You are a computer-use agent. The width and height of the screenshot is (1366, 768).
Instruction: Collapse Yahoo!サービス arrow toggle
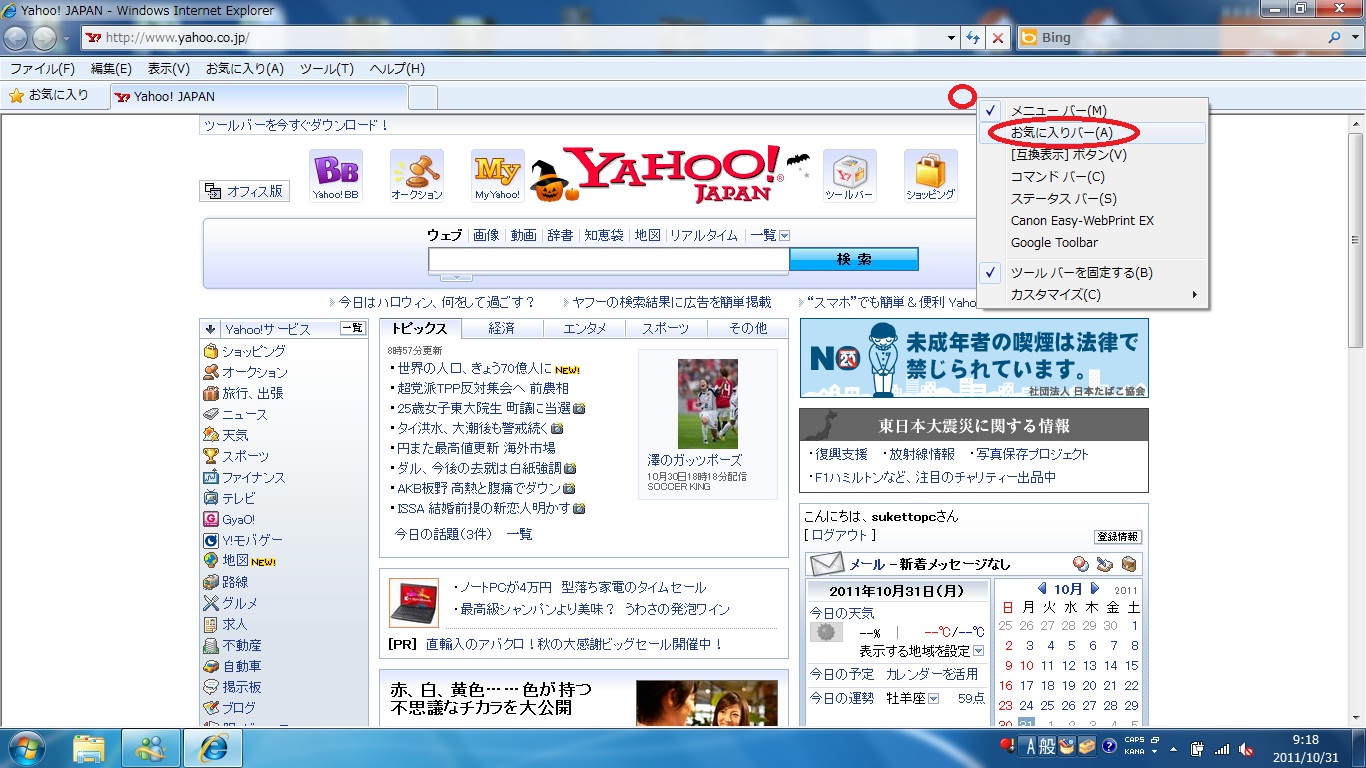pyautogui.click(x=210, y=329)
